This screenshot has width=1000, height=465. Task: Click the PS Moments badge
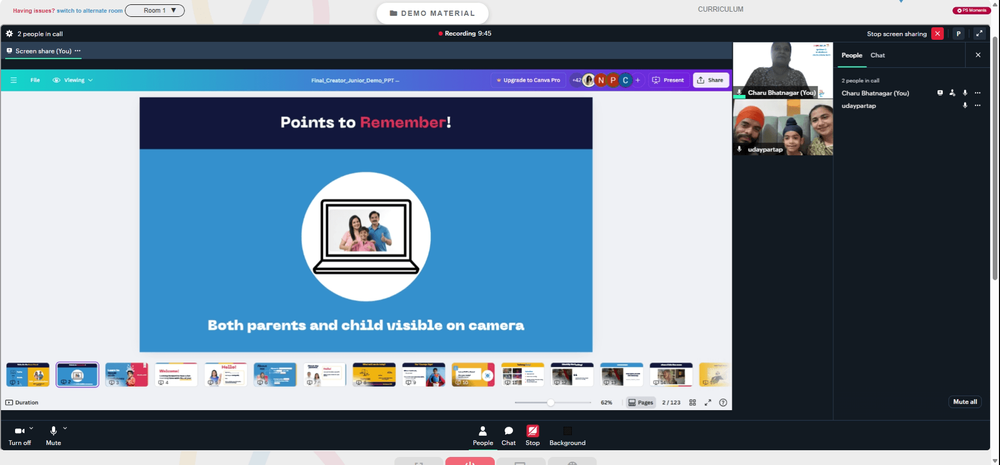click(x=970, y=10)
